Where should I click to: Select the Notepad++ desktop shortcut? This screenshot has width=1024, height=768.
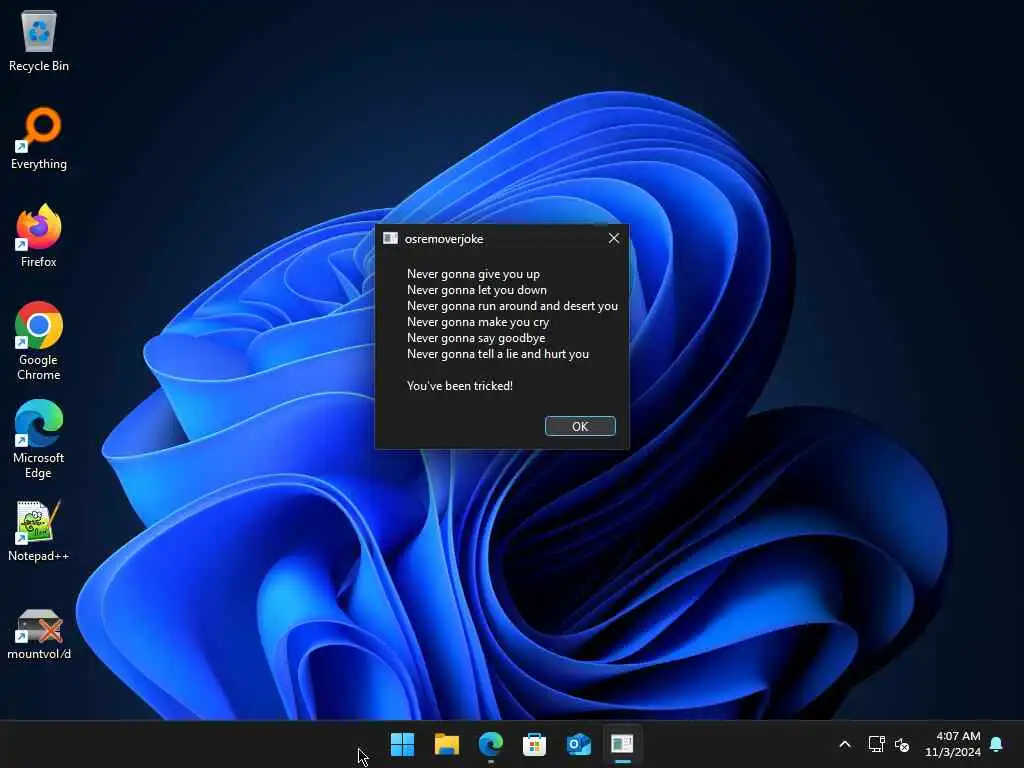[39, 530]
